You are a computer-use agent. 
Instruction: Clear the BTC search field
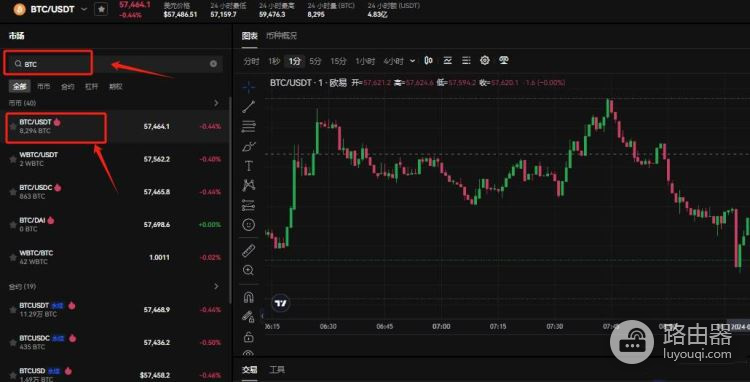(213, 64)
